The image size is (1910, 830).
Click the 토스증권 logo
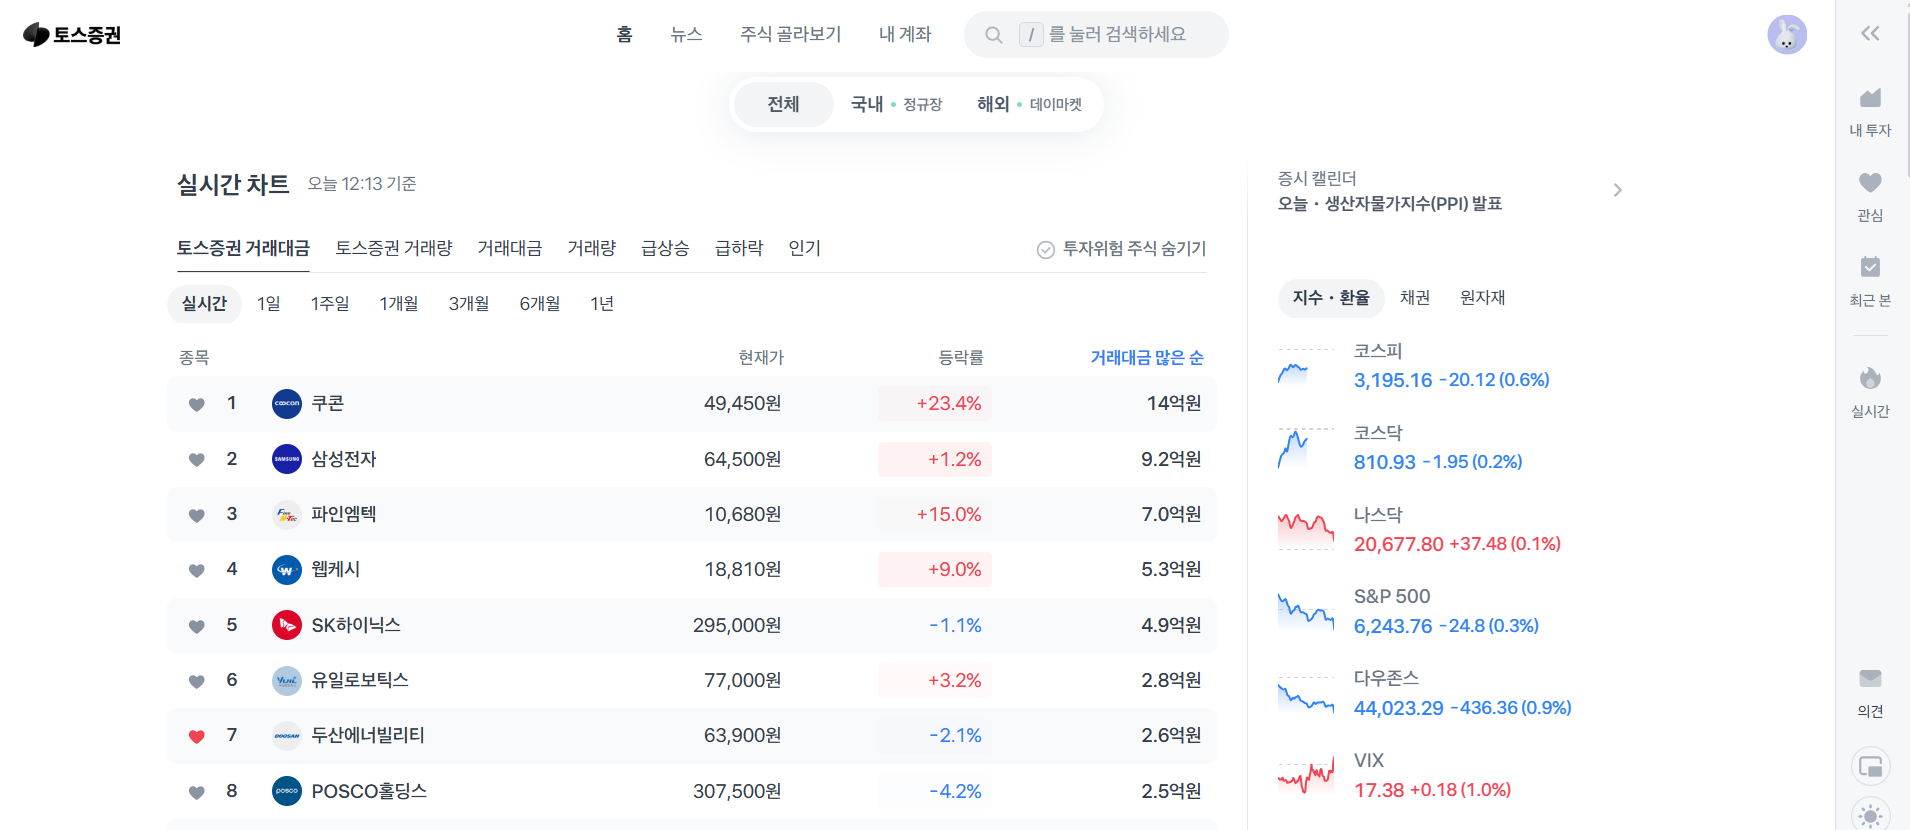(x=72, y=35)
